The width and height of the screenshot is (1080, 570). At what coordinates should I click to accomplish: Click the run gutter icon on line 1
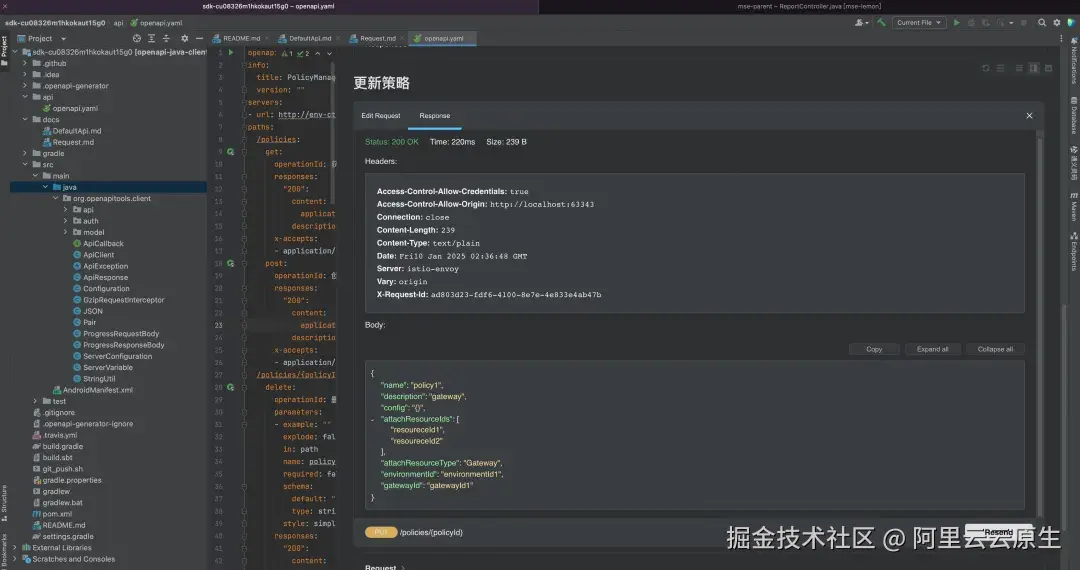click(231, 52)
